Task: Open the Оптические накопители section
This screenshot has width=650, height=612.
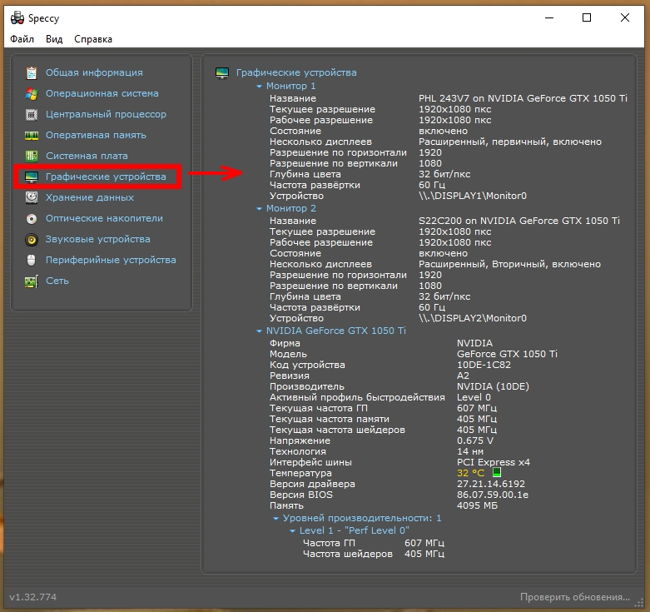Action: pos(104,218)
